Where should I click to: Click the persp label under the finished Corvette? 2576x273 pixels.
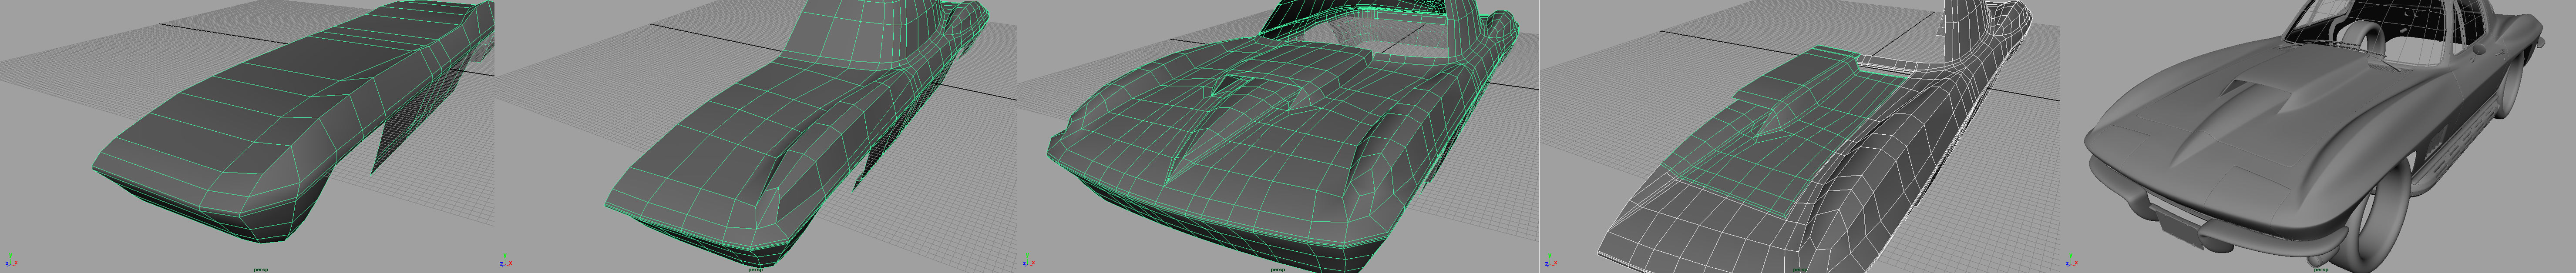(x=2322, y=269)
